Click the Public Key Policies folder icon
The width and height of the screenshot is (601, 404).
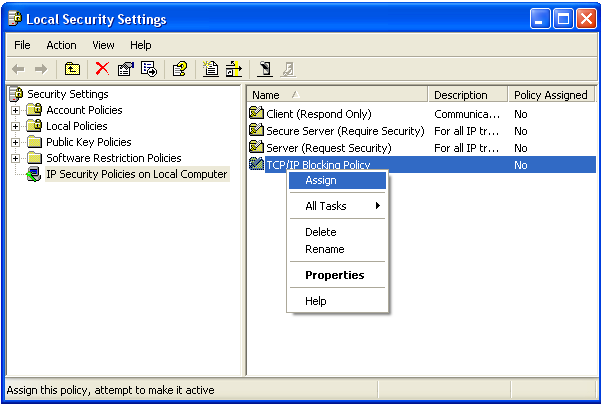point(34,142)
